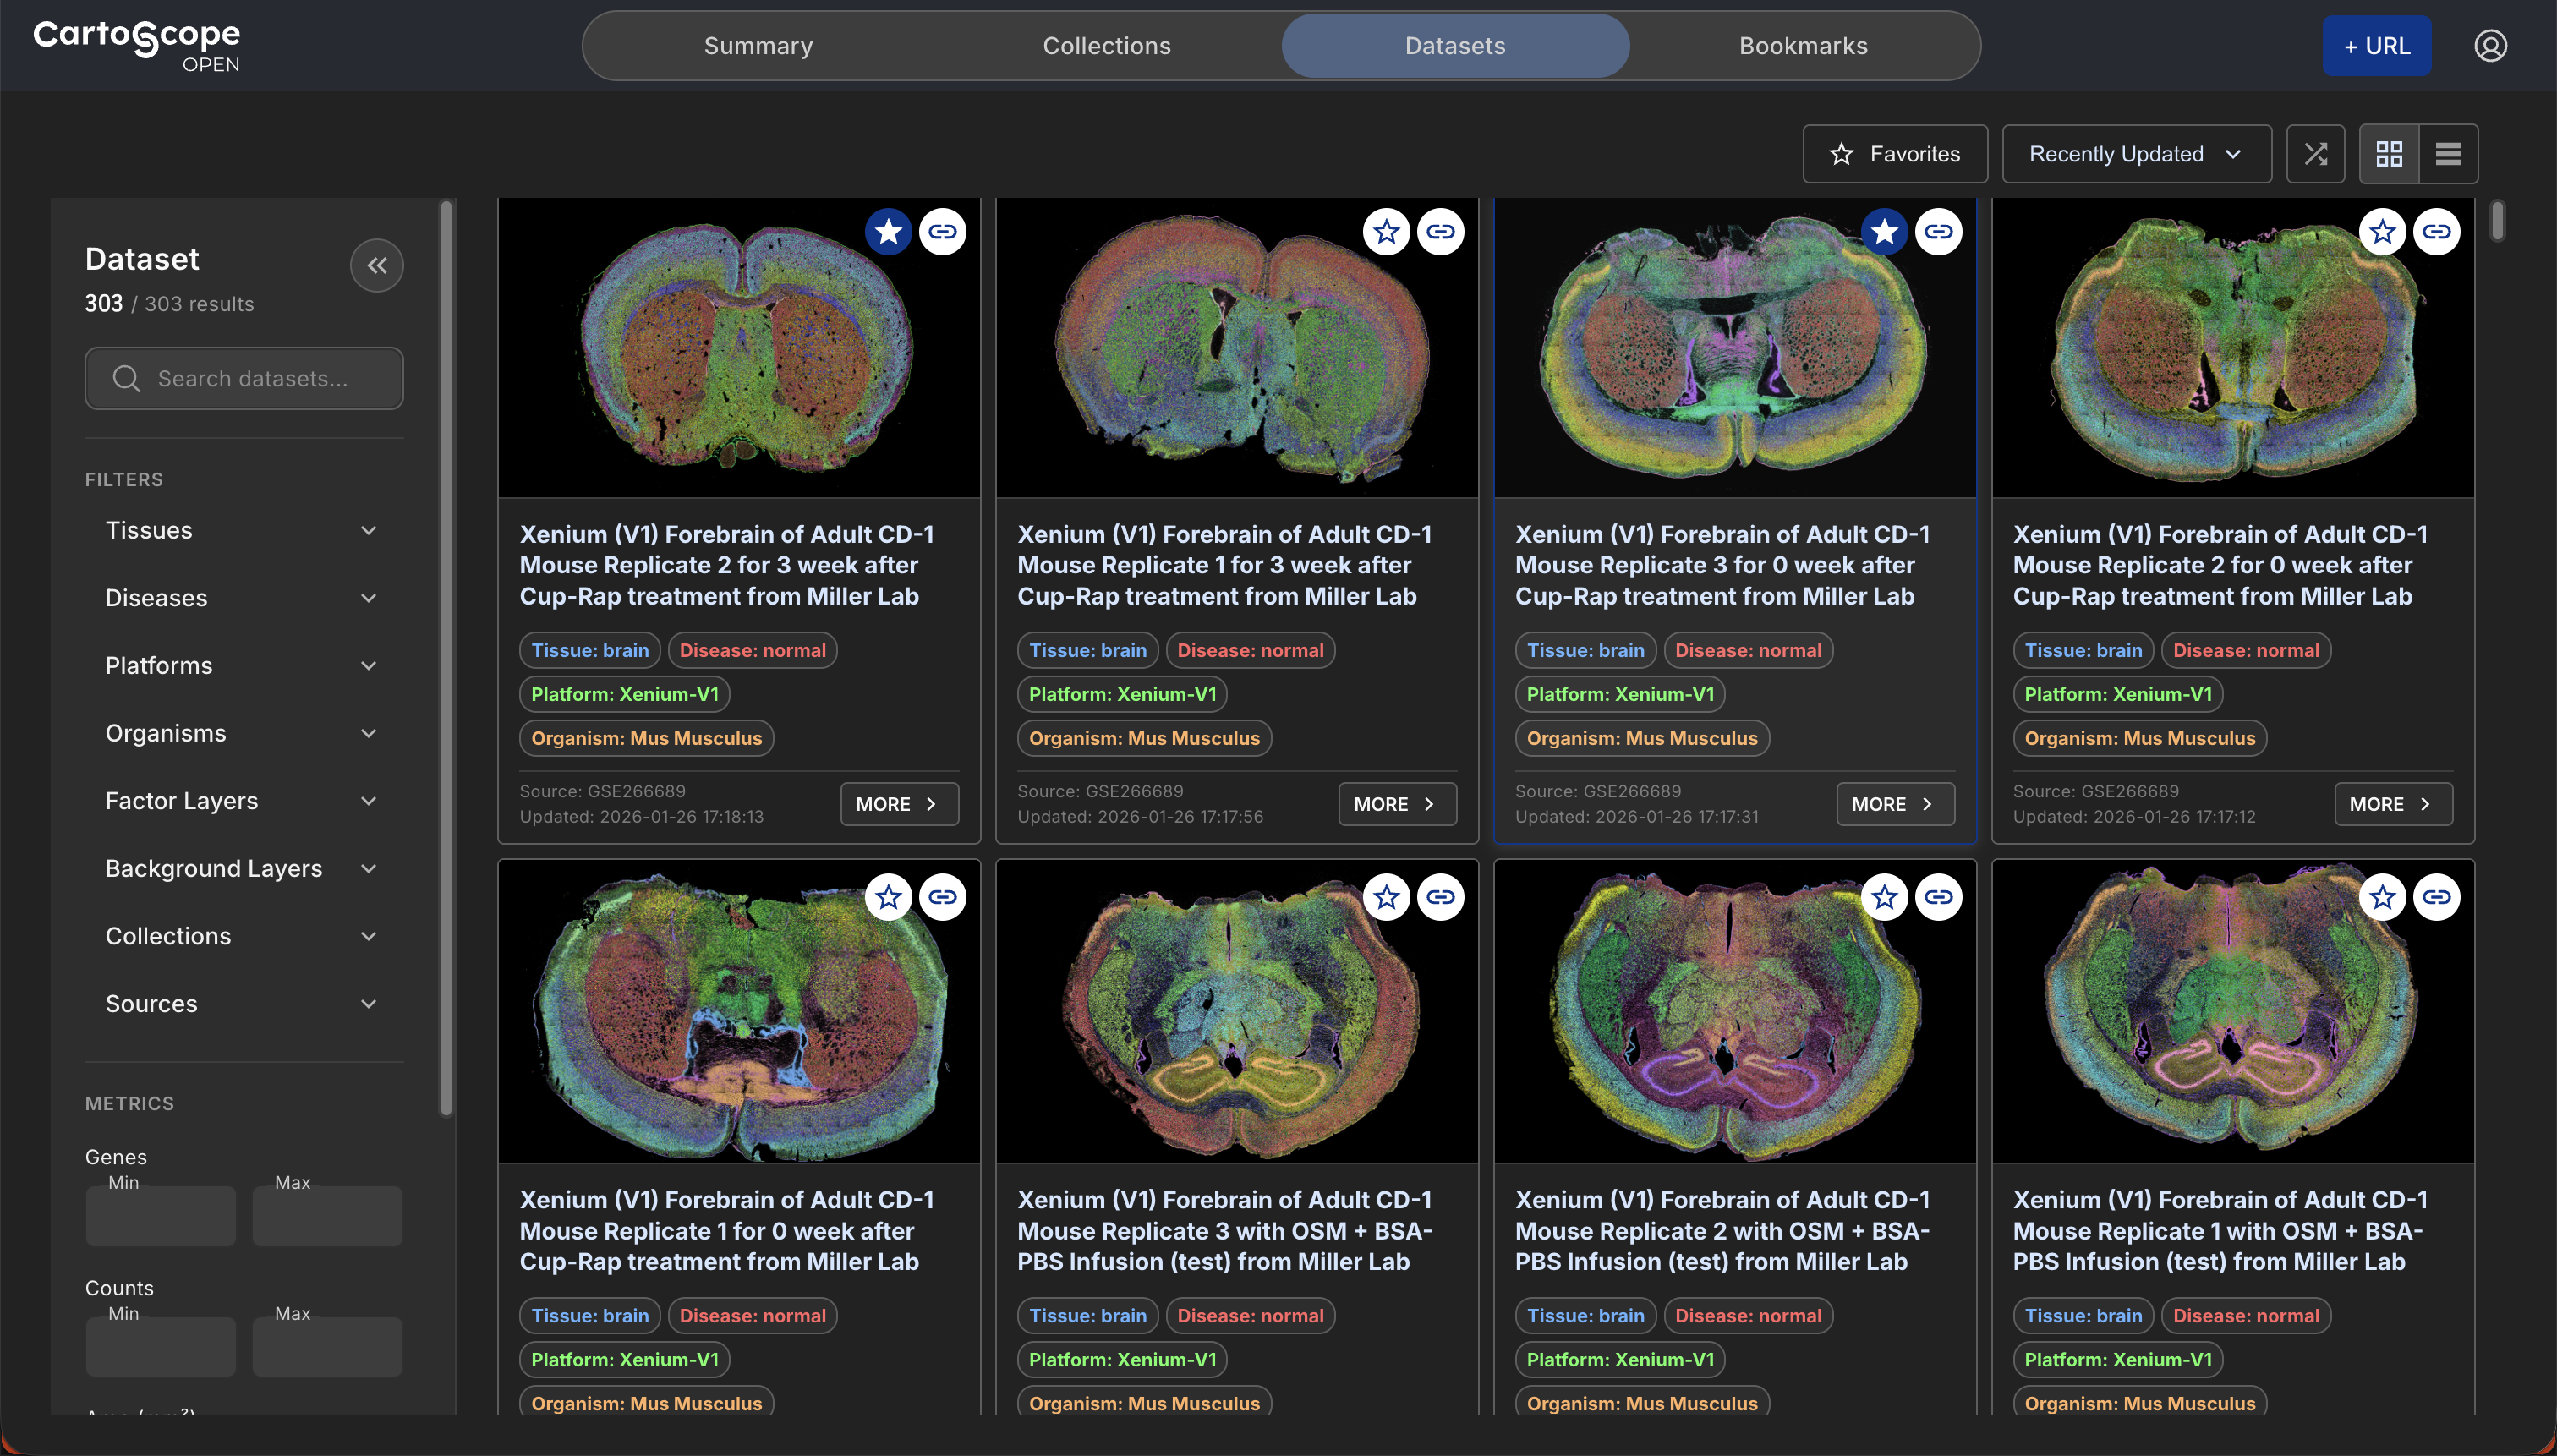Copy link for the OSM + BSA-PBS Replicate 1 dataset

2438,897
